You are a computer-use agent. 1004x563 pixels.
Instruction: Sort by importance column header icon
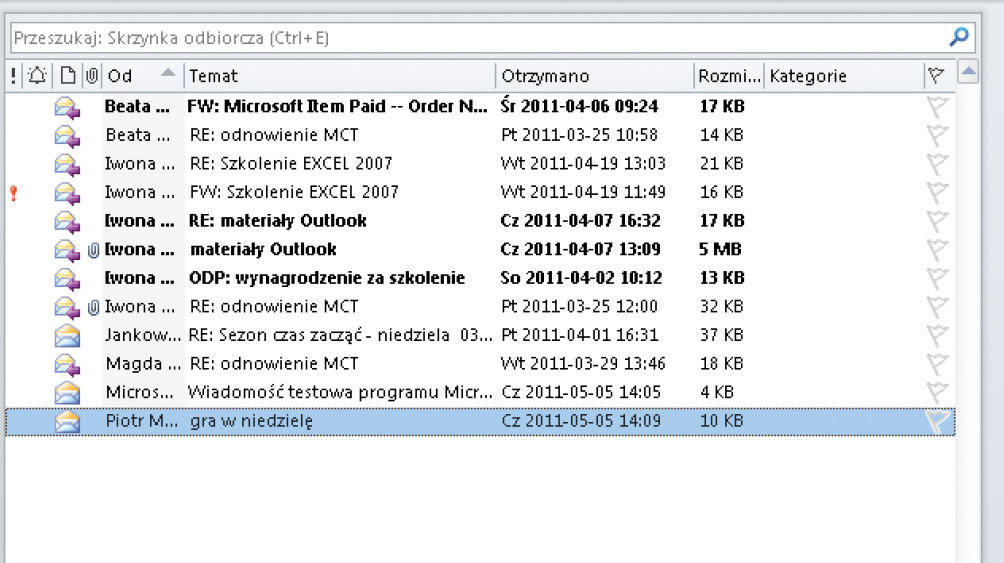[13, 76]
